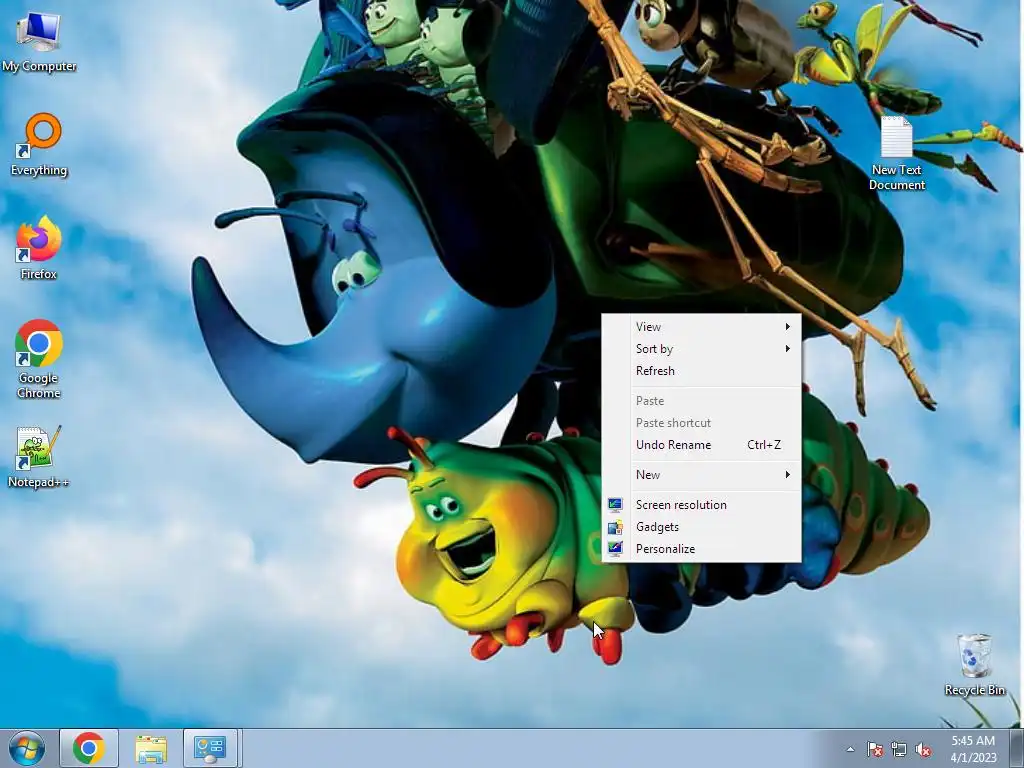Open the clock showing 5:45 AM
This screenshot has height=768, width=1024.
(x=973, y=748)
